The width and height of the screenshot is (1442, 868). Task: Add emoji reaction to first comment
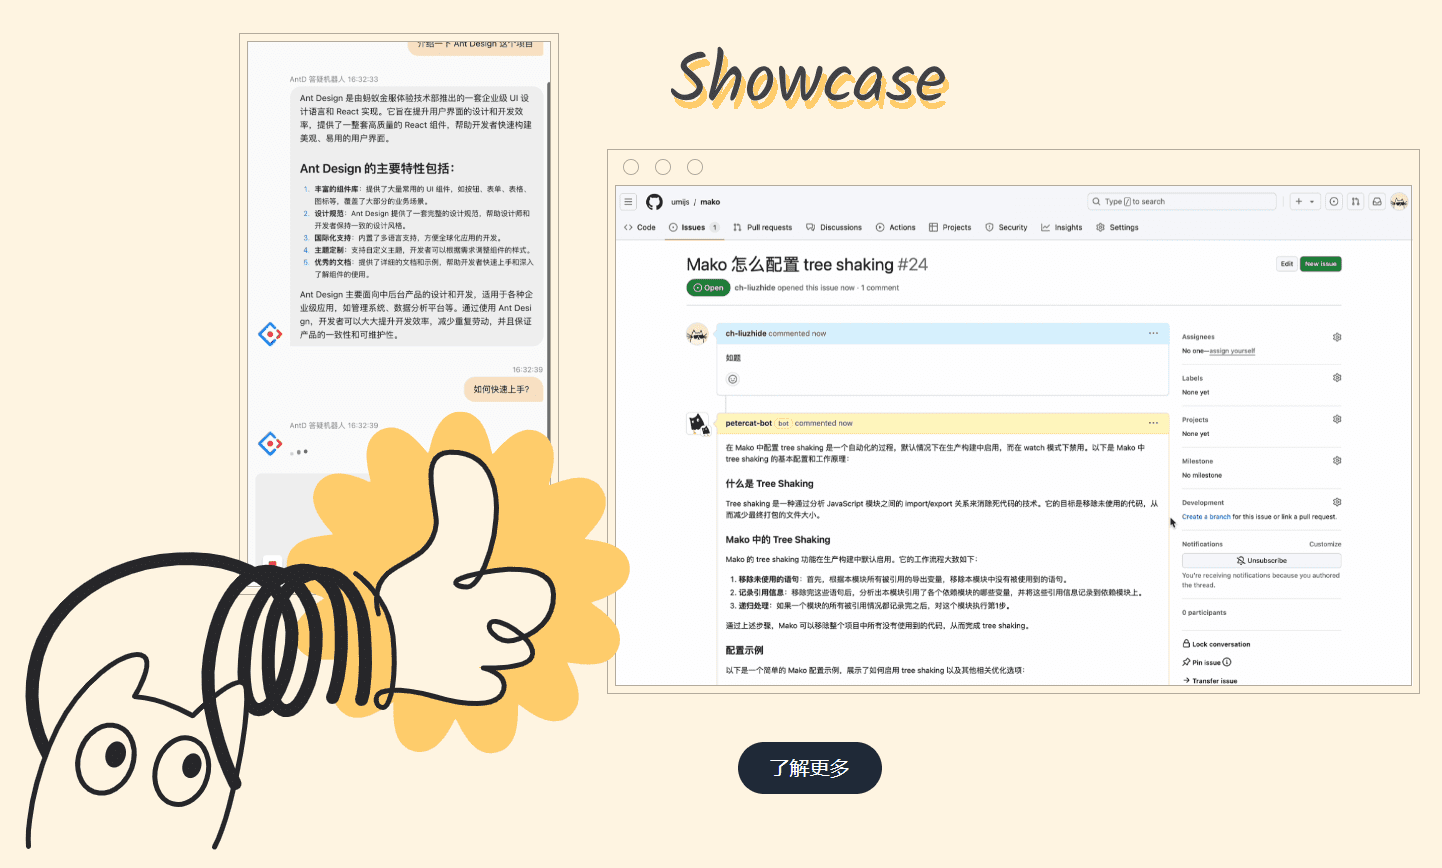point(733,379)
